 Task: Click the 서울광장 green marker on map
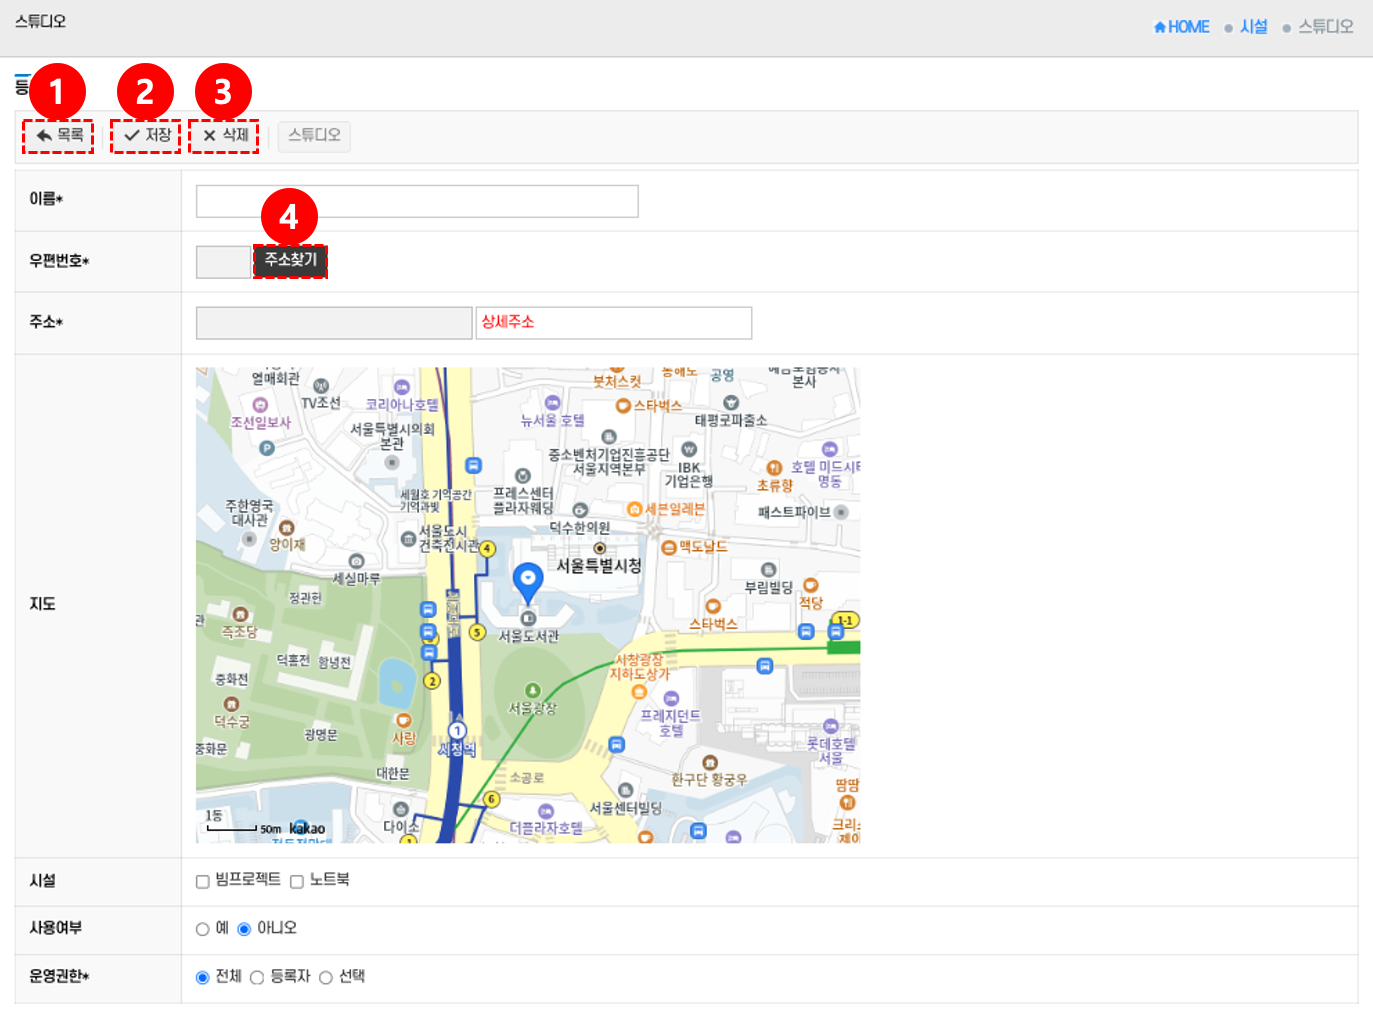[532, 690]
